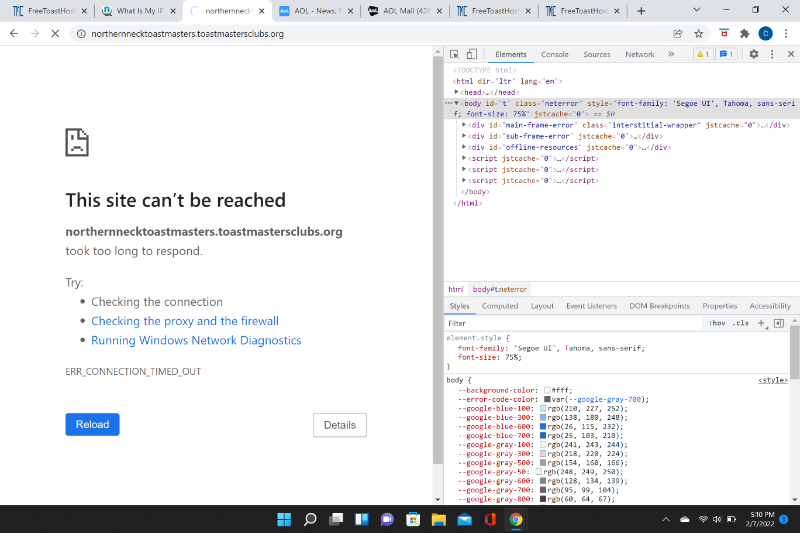Expand the last script node
The width and height of the screenshot is (800, 533).
point(464,180)
